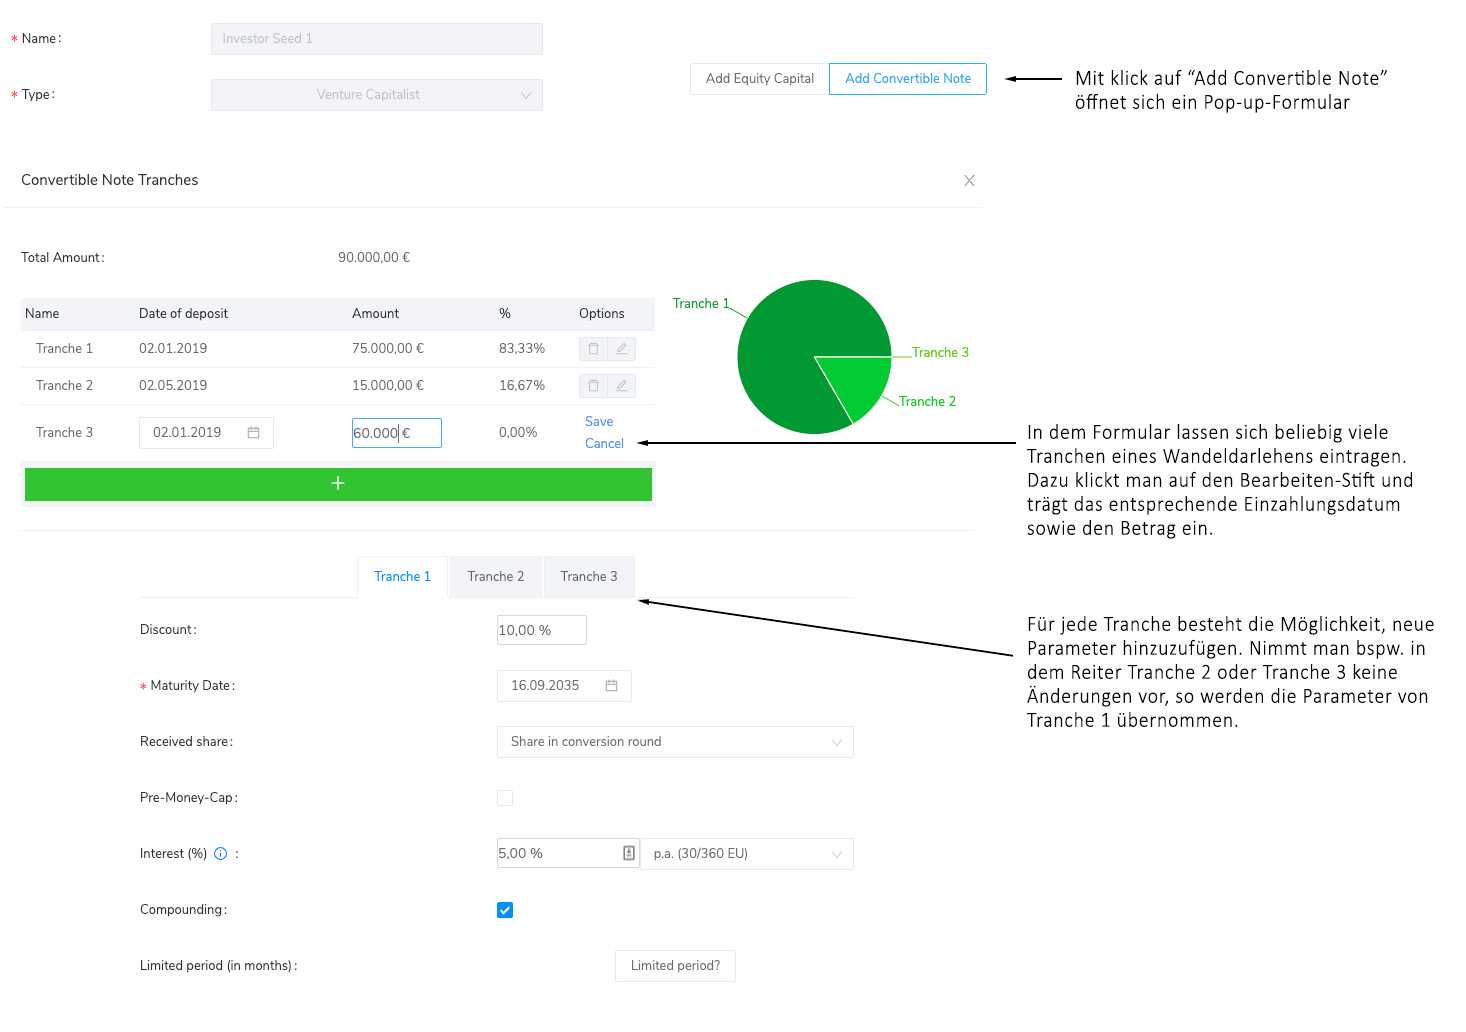
Task: Click the Tranche 1 date 02.01.2019
Action: point(173,349)
